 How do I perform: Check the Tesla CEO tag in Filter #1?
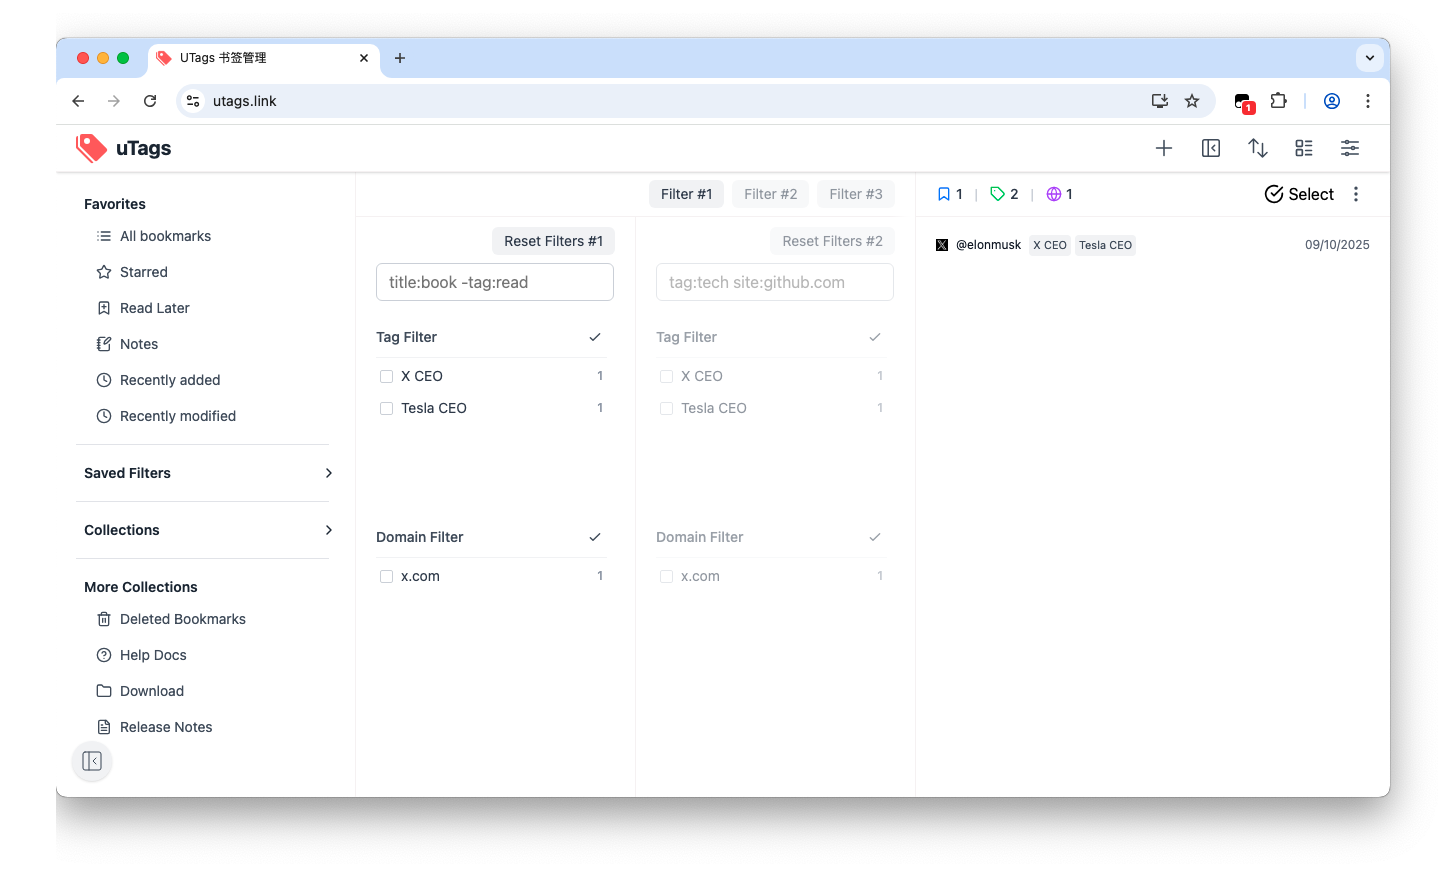click(x=386, y=409)
